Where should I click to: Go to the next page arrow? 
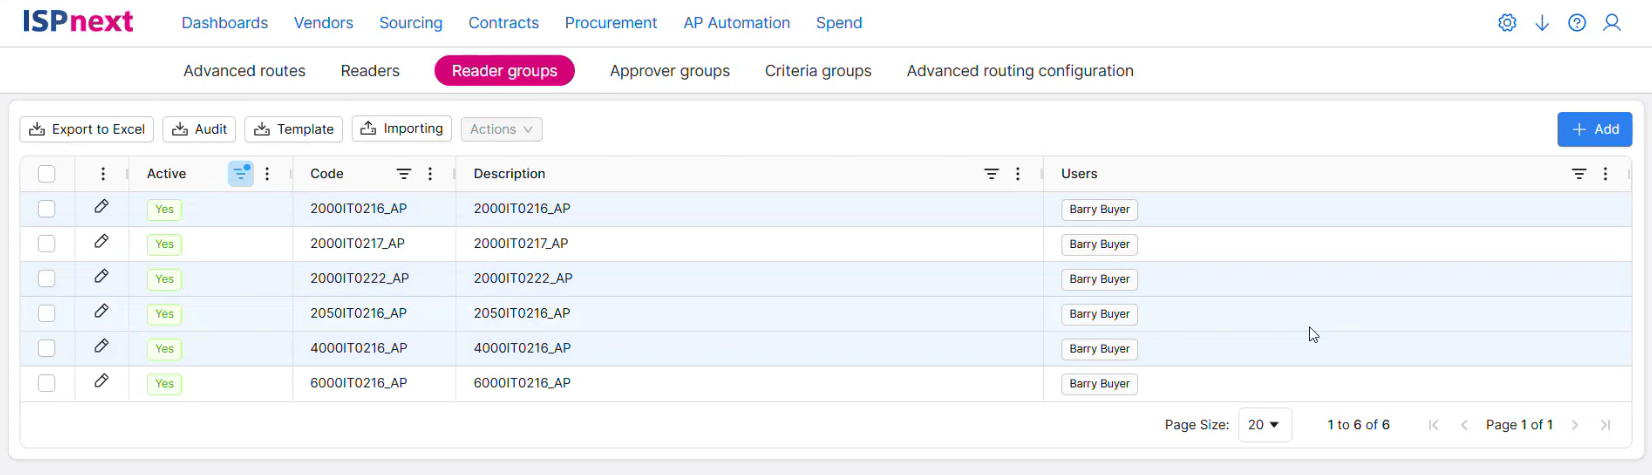tap(1575, 425)
